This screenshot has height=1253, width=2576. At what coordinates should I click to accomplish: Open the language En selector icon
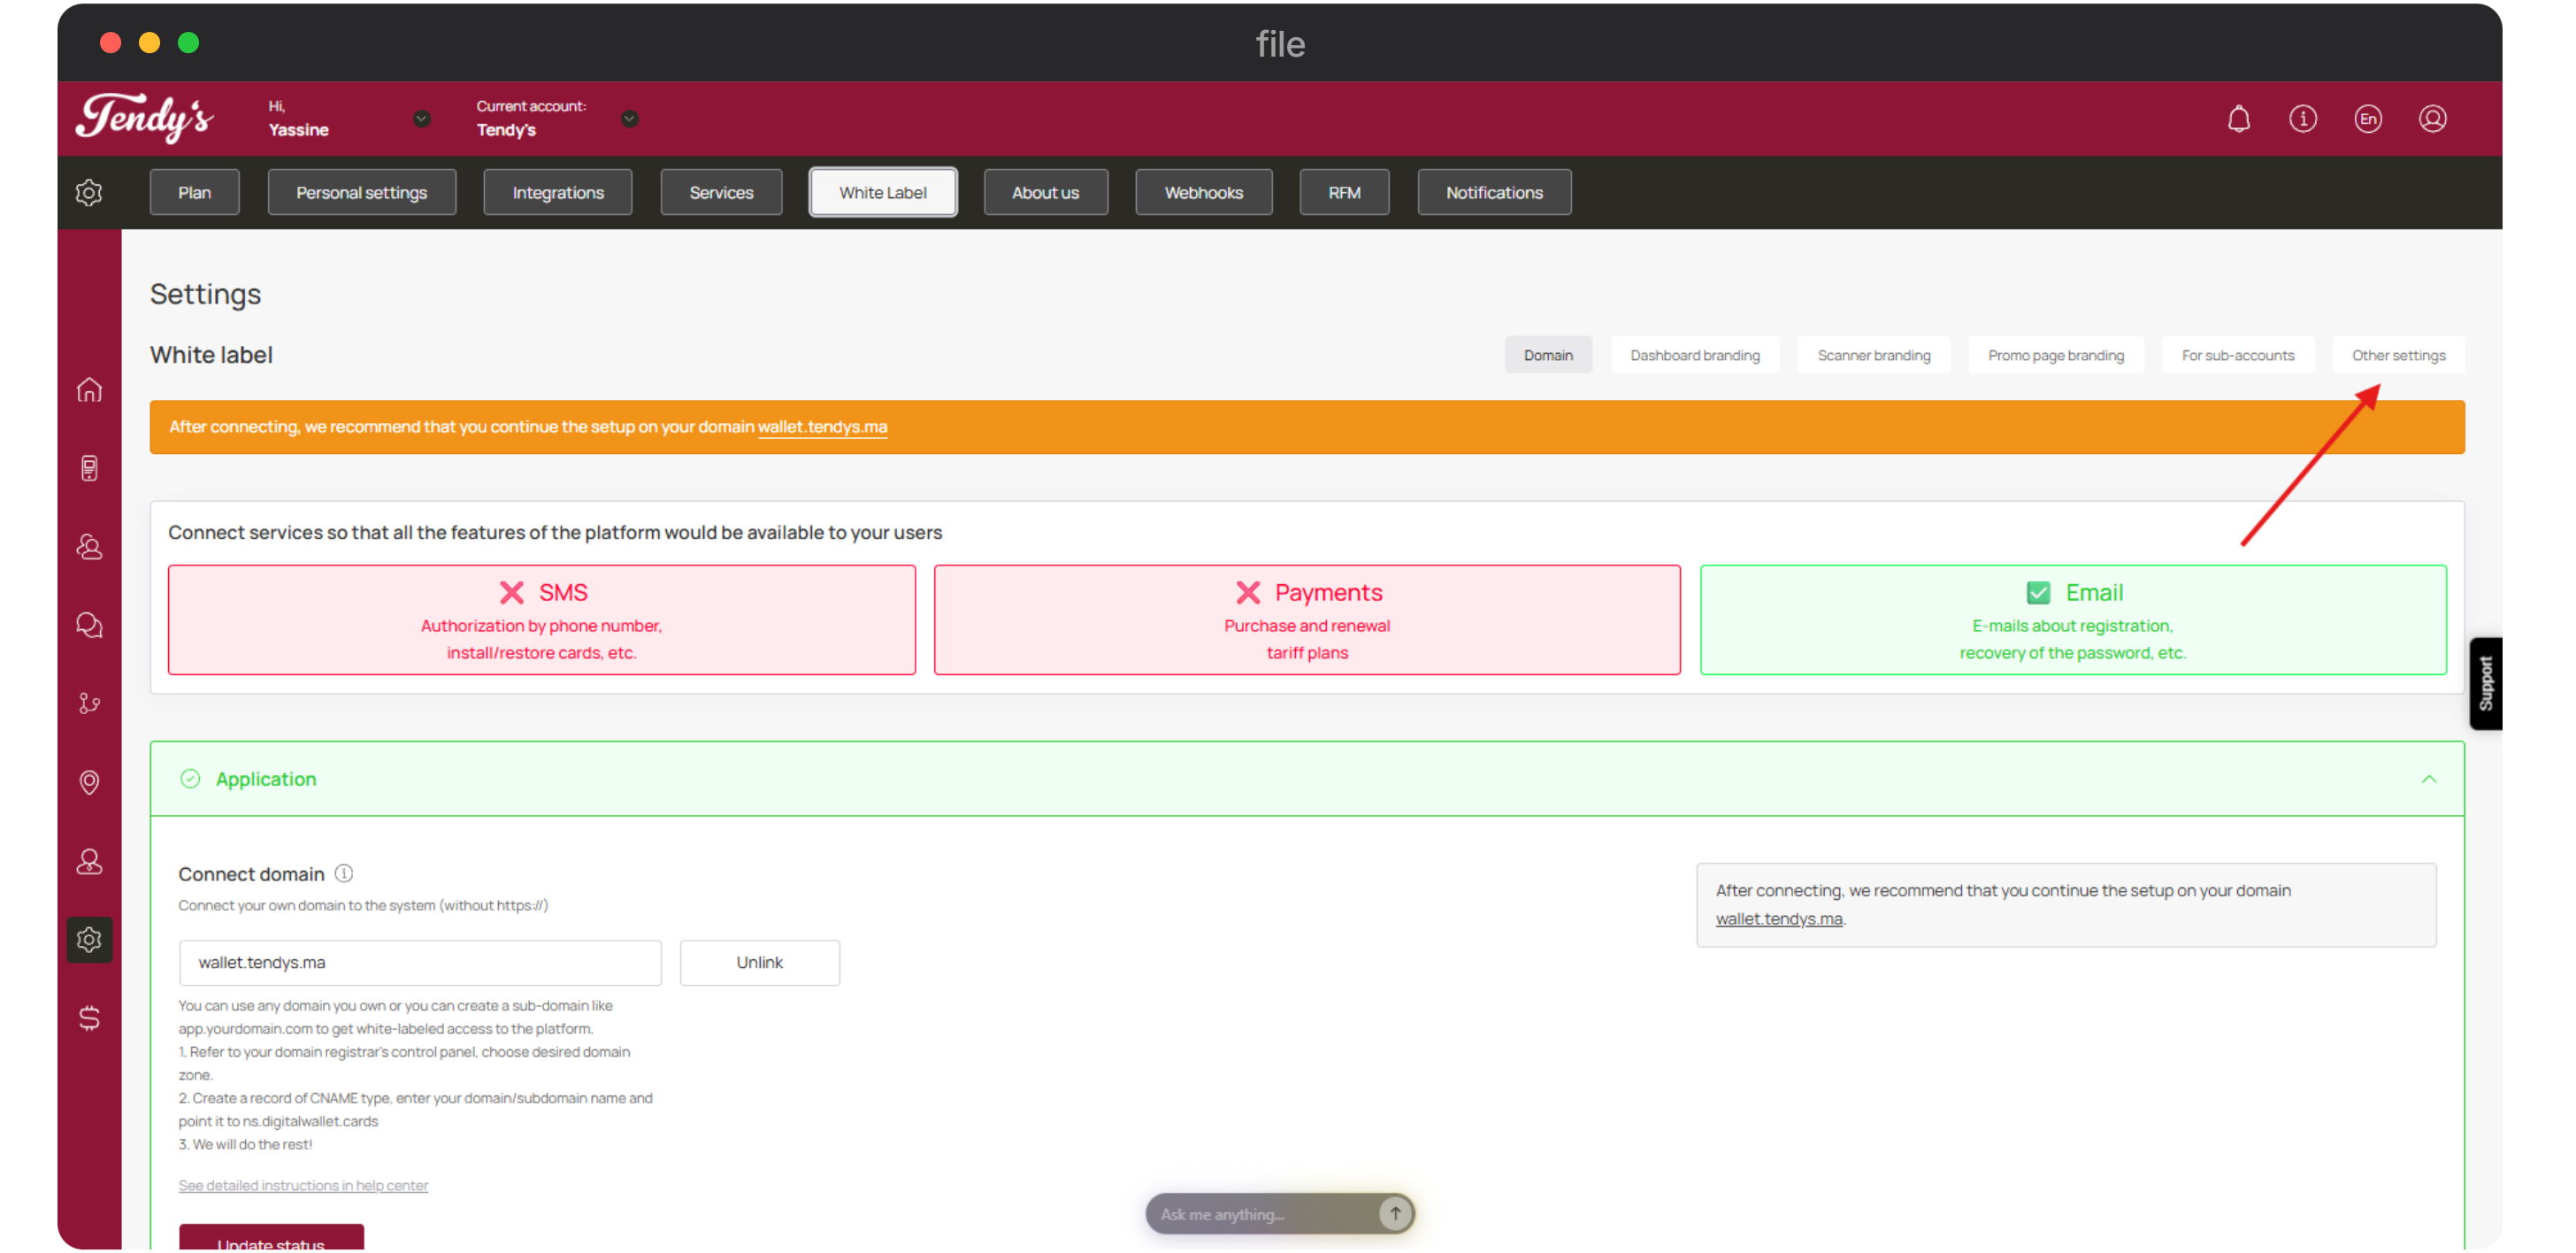pos(2367,119)
